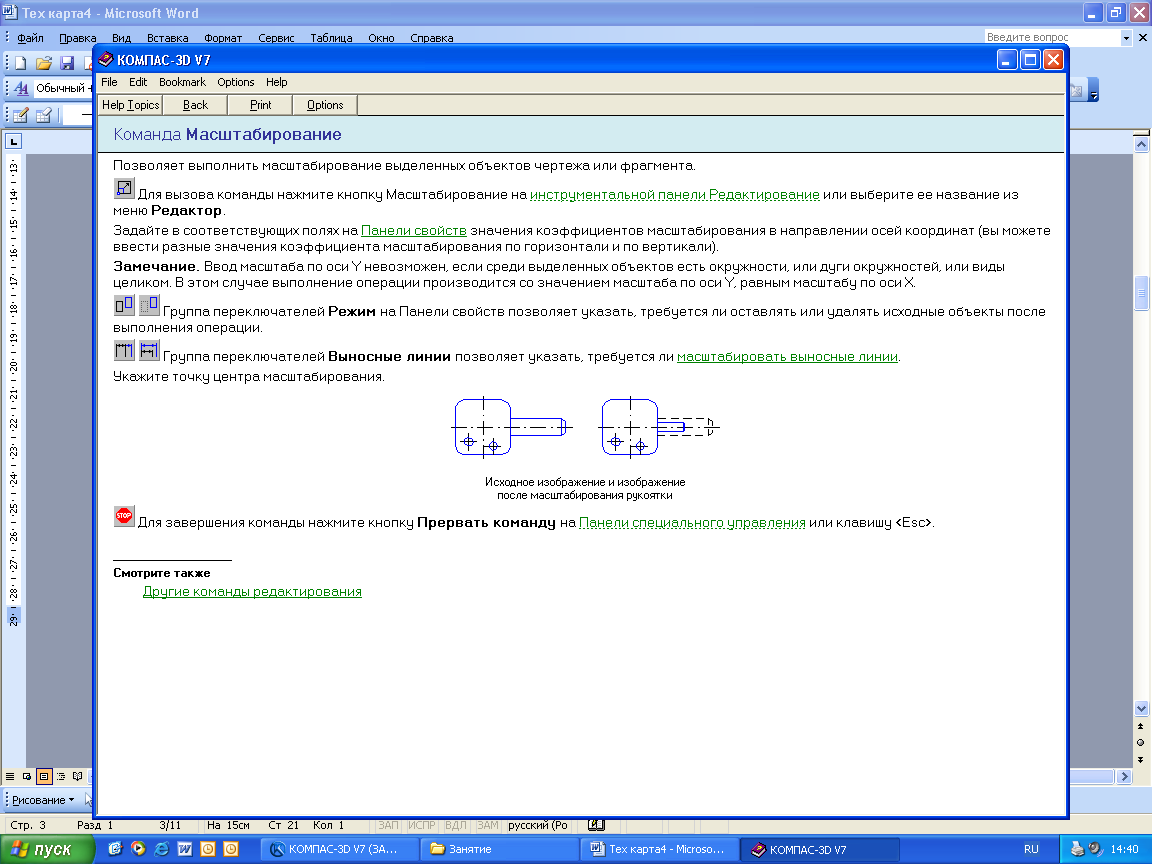
Task: Expand the ask-a-question dropdown arrow
Action: [1126, 37]
